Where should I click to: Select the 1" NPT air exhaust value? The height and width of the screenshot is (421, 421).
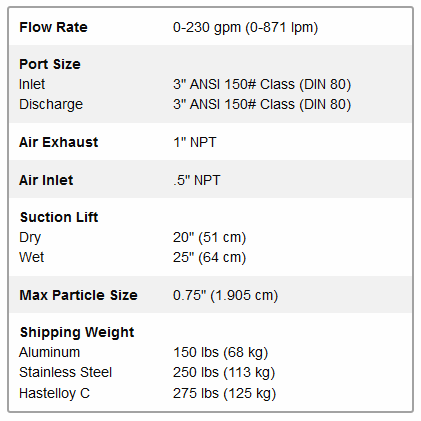tap(195, 142)
